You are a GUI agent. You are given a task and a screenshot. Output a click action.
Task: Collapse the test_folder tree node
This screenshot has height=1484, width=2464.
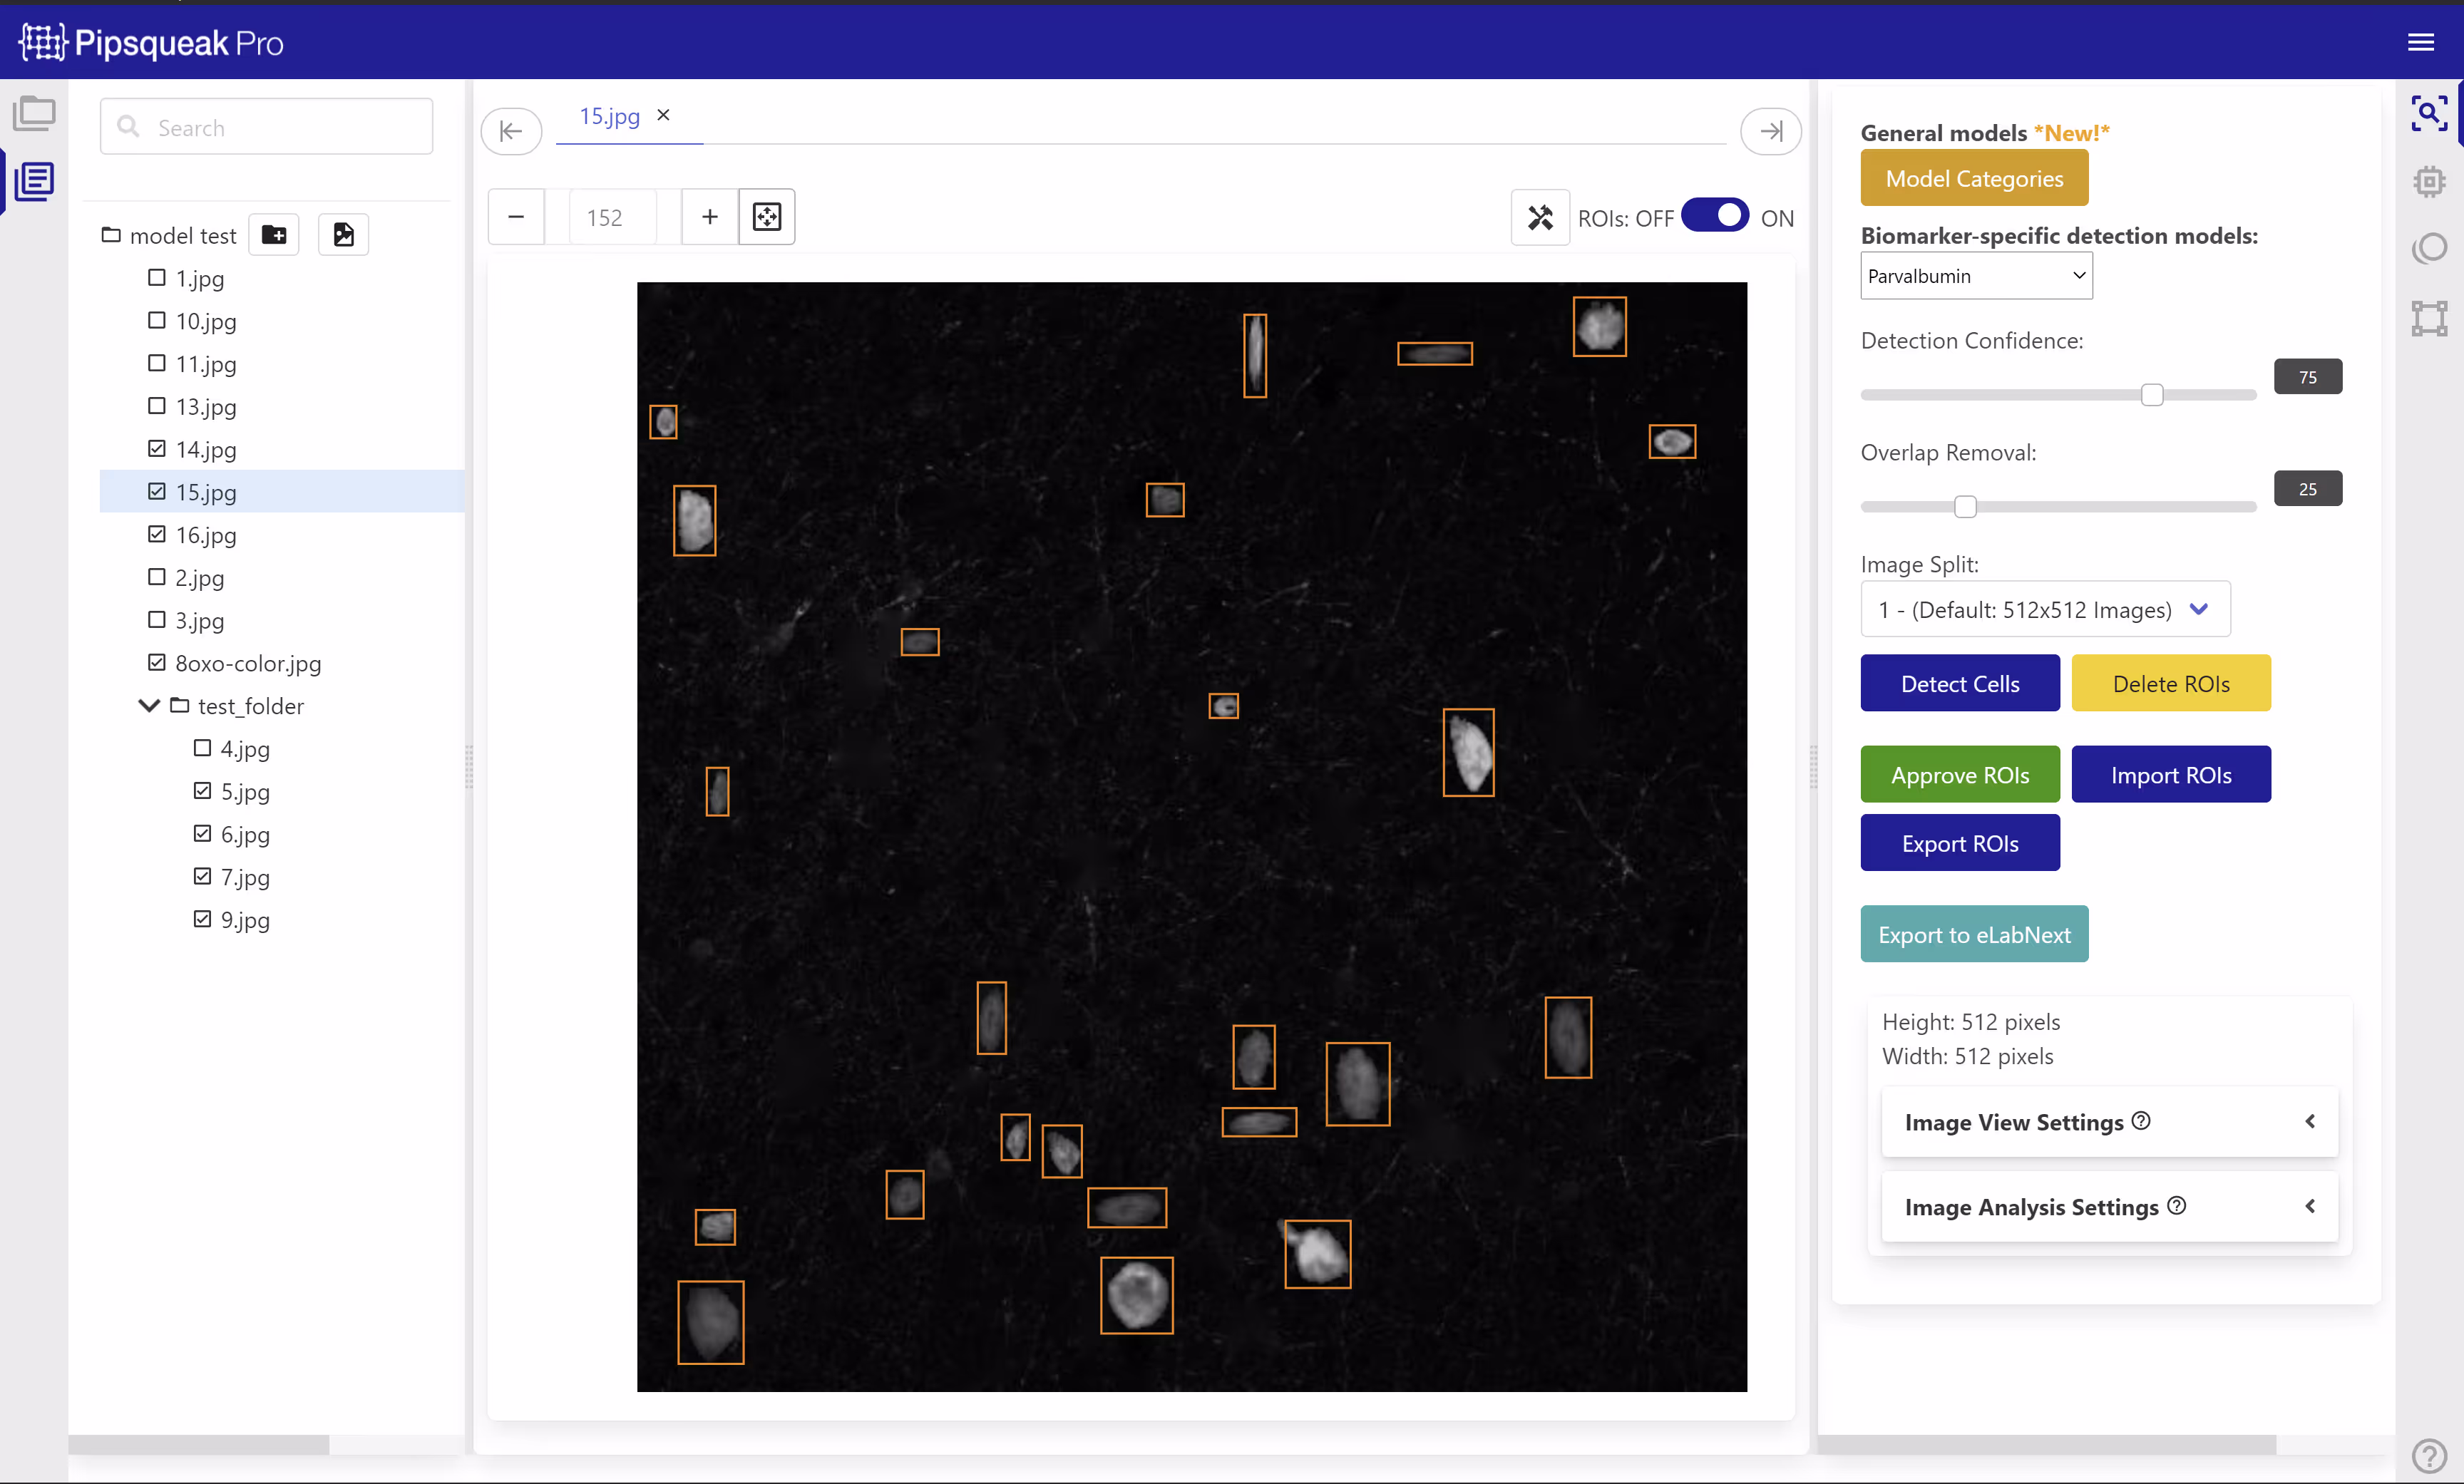(149, 706)
